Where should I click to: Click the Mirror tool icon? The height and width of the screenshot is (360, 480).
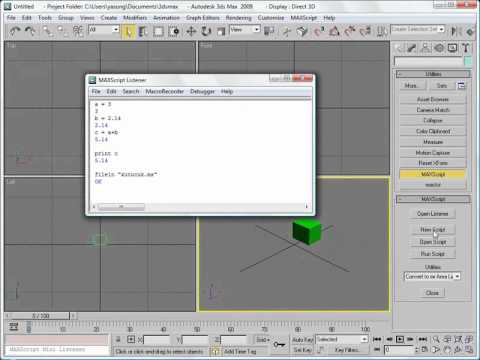tap(456, 31)
